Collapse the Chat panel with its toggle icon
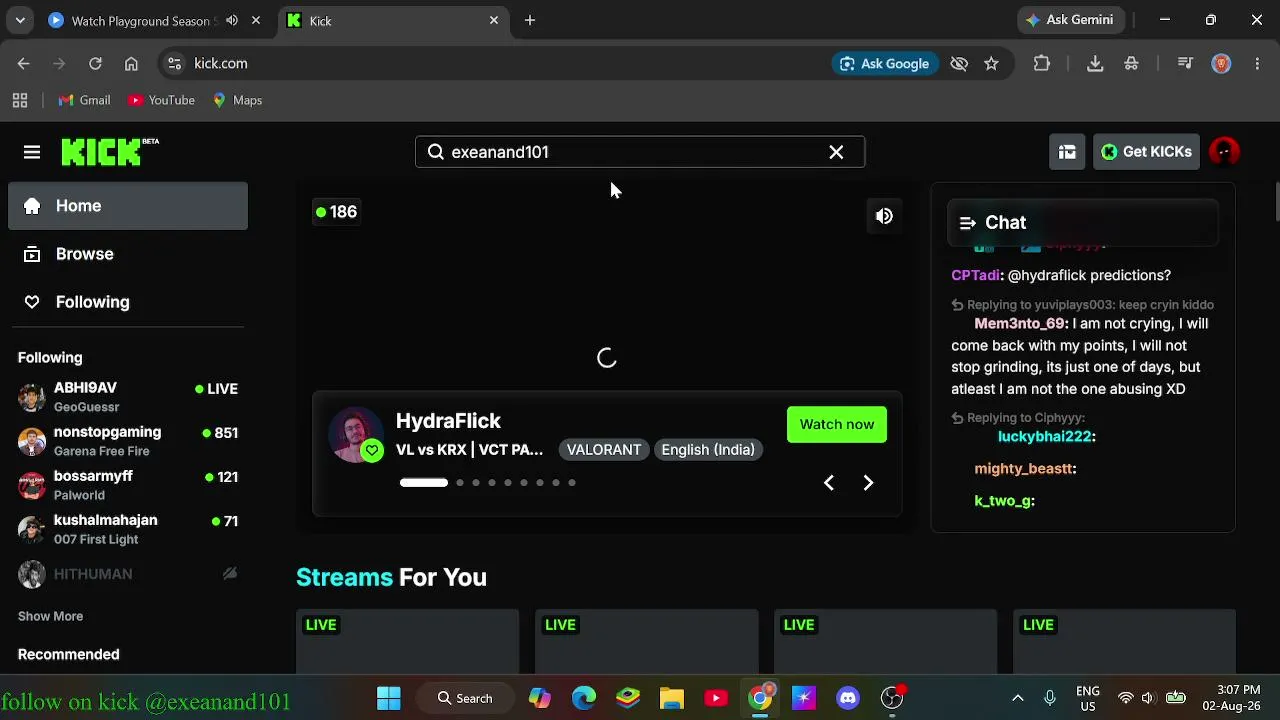 [x=967, y=223]
